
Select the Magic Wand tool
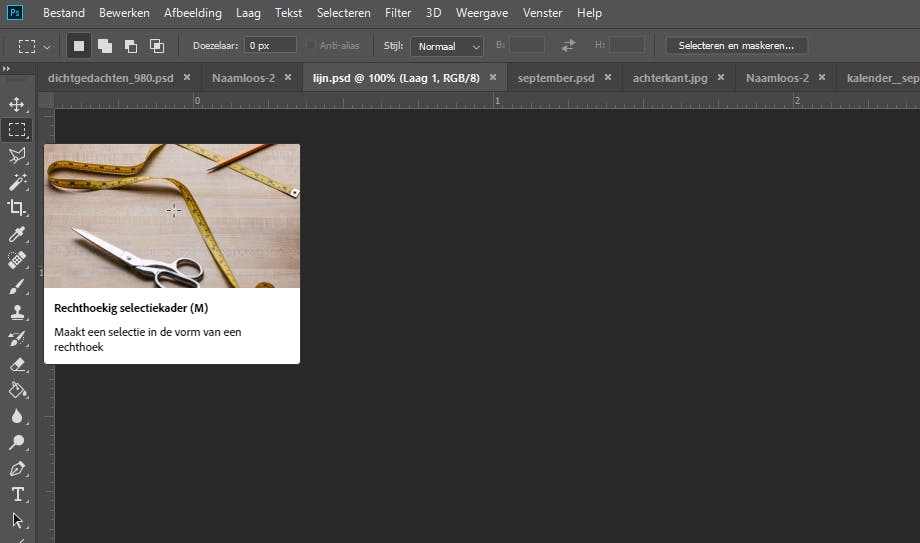pyautogui.click(x=16, y=182)
